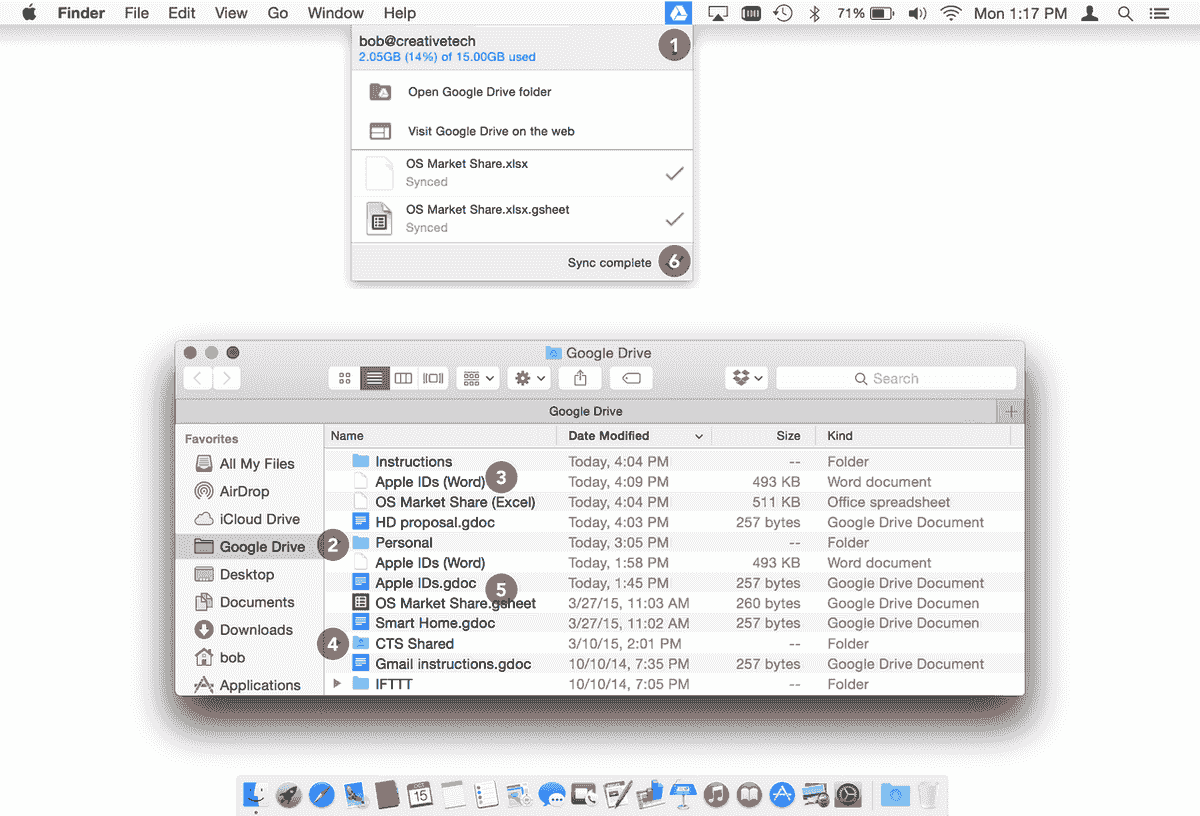The image size is (1200, 816).
Task: Switch to column view mode
Action: coord(403,378)
